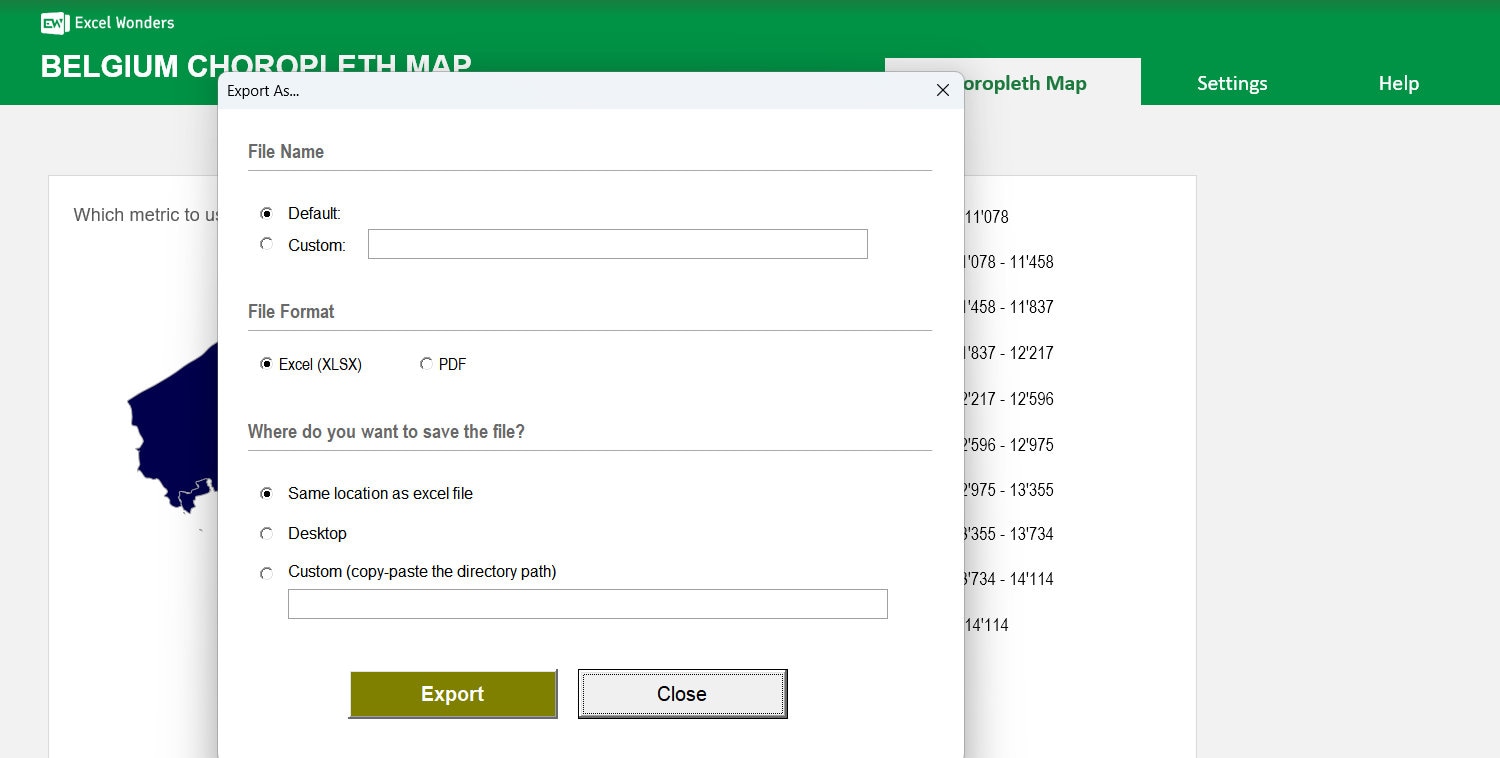The height and width of the screenshot is (758, 1500).
Task: Click the custom directory path input field
Action: 588,603
